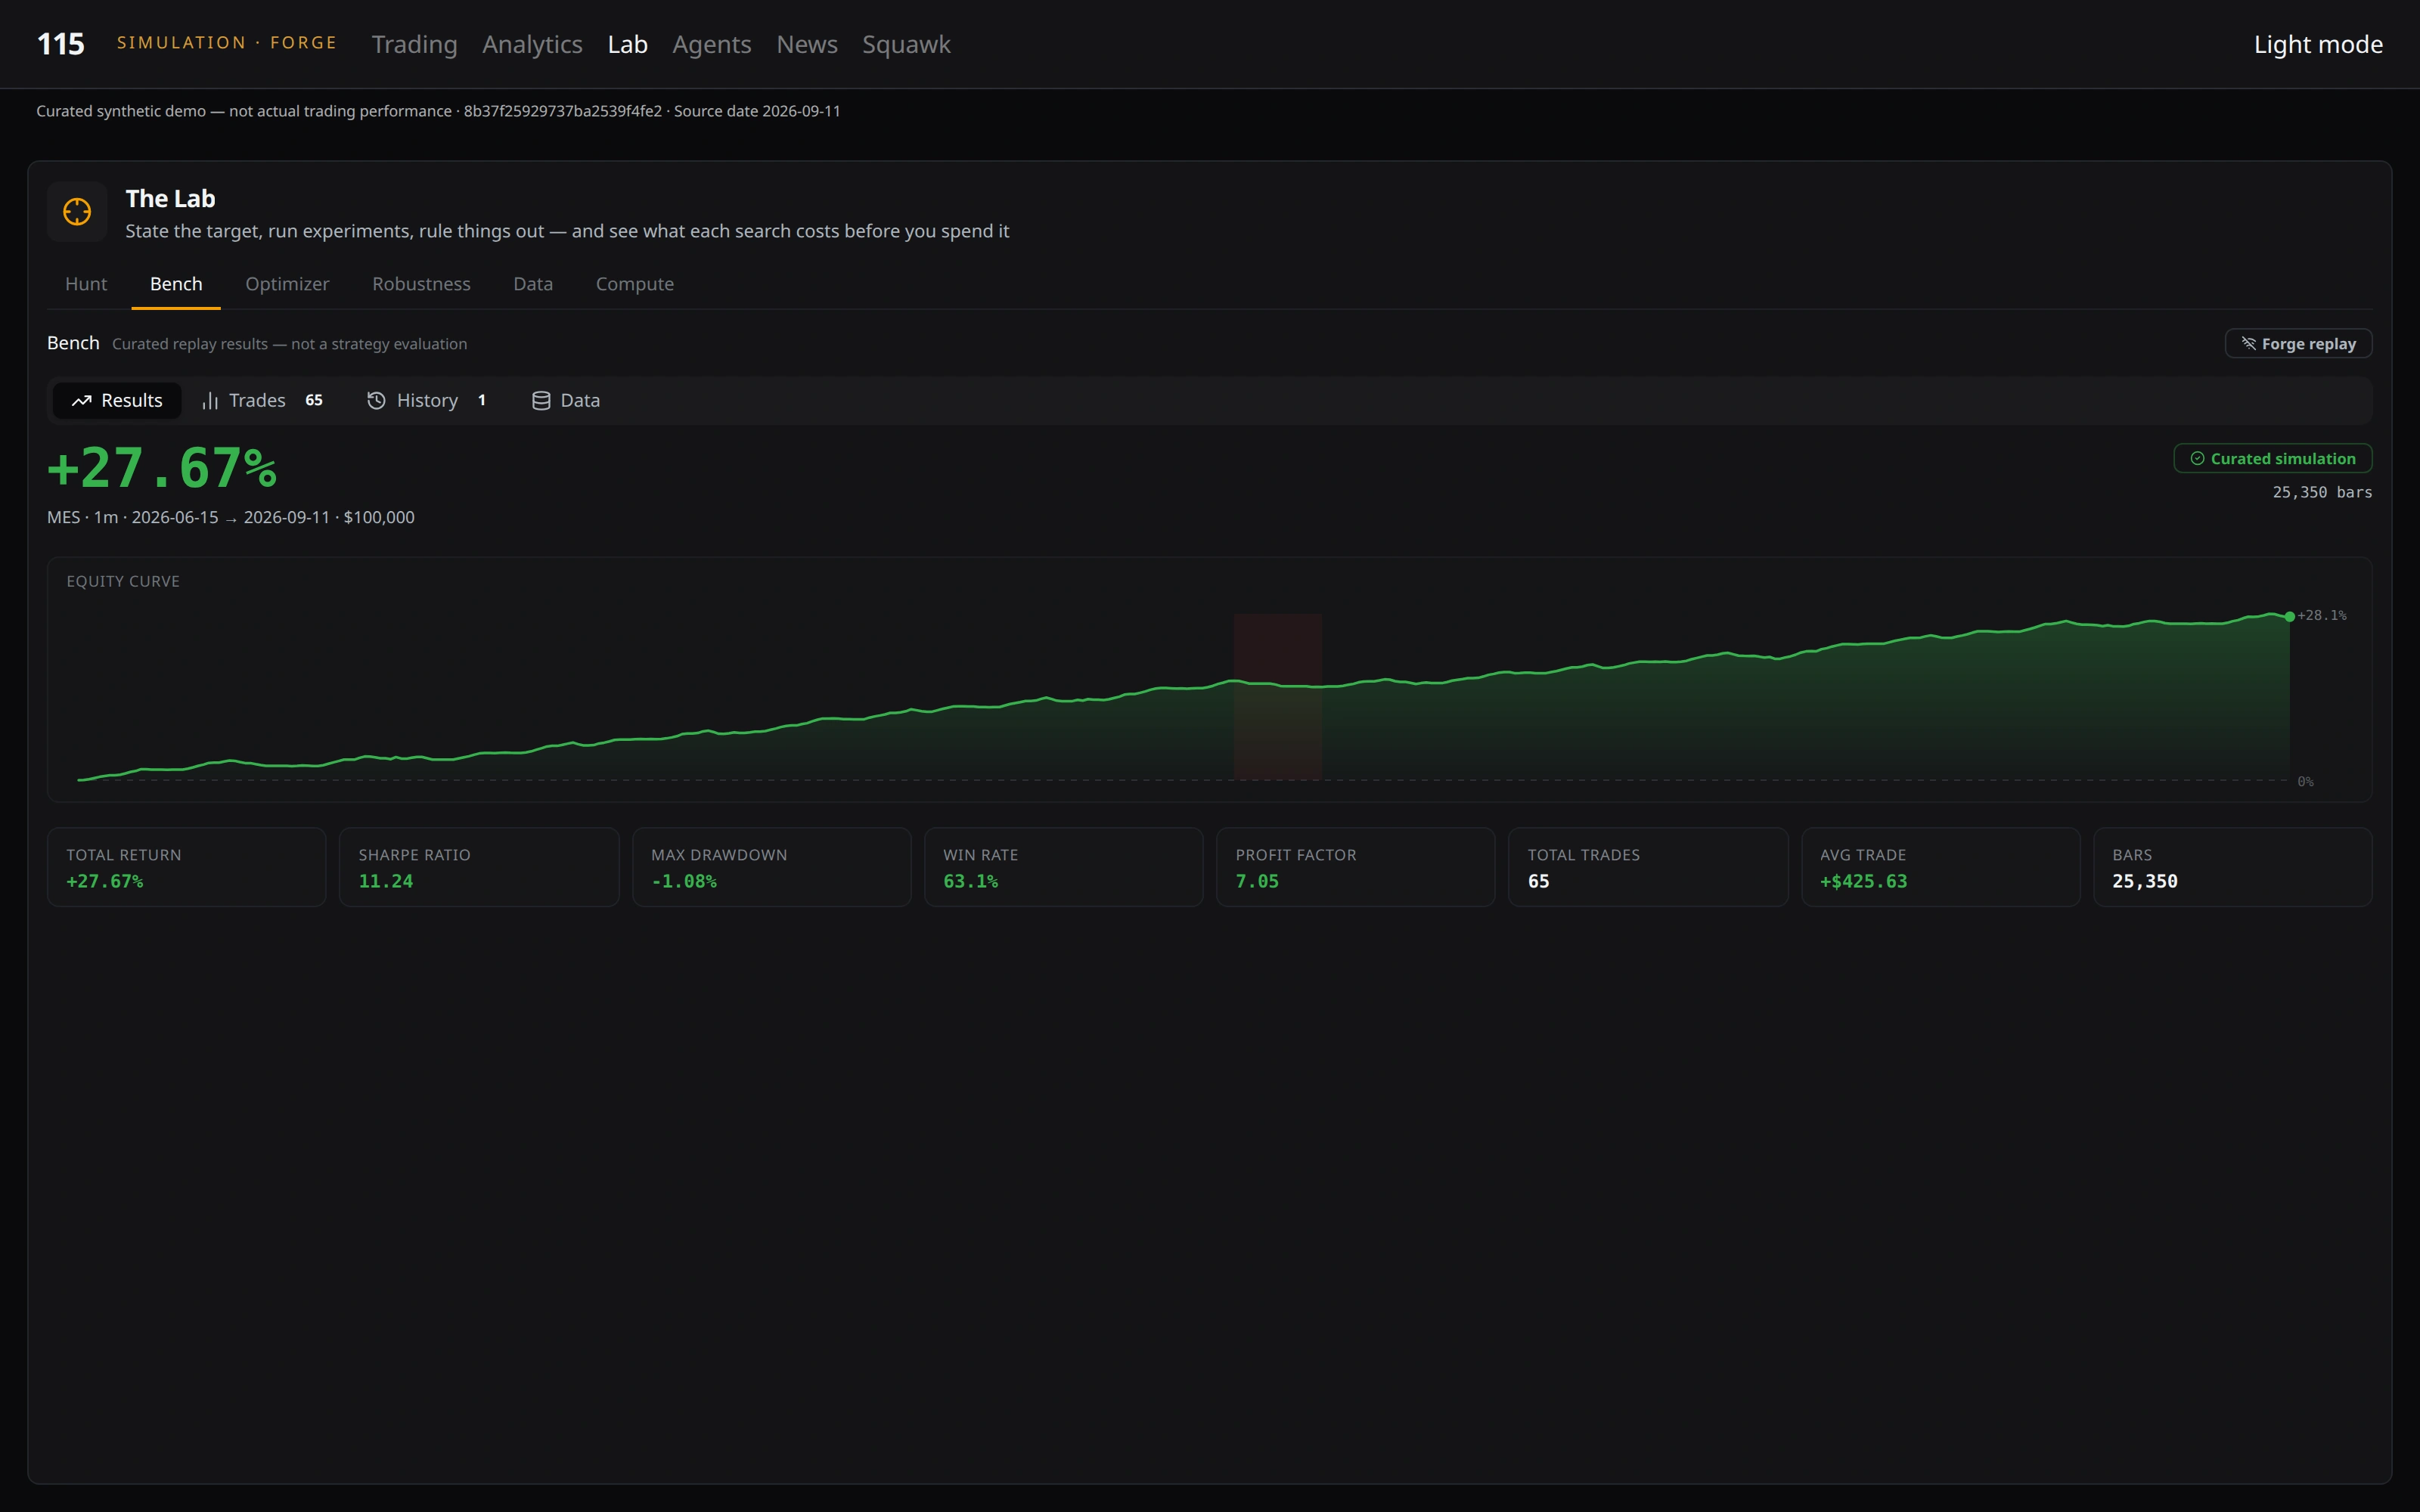Click the Sharpe Ratio 11.24 card
Viewport: 2420px width, 1512px height.
click(x=479, y=867)
